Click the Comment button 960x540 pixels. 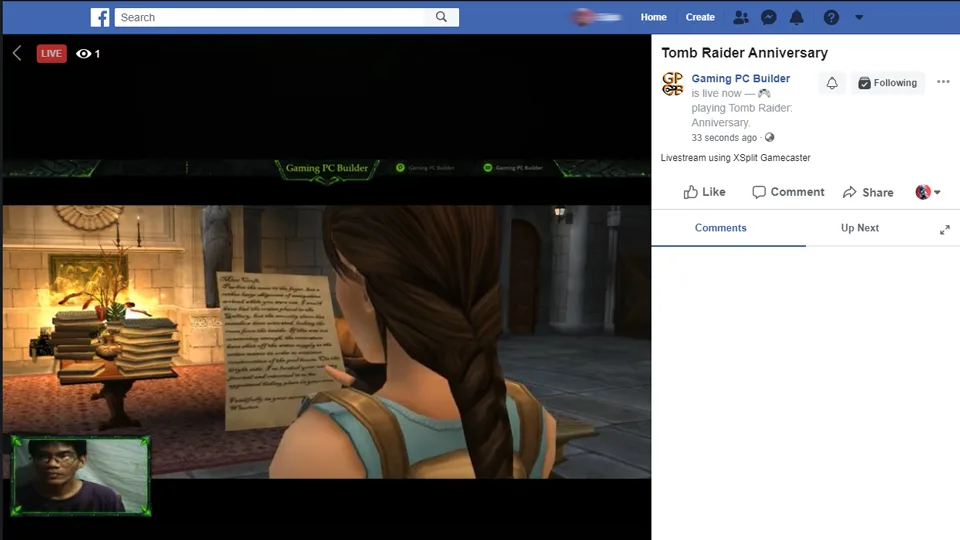788,192
